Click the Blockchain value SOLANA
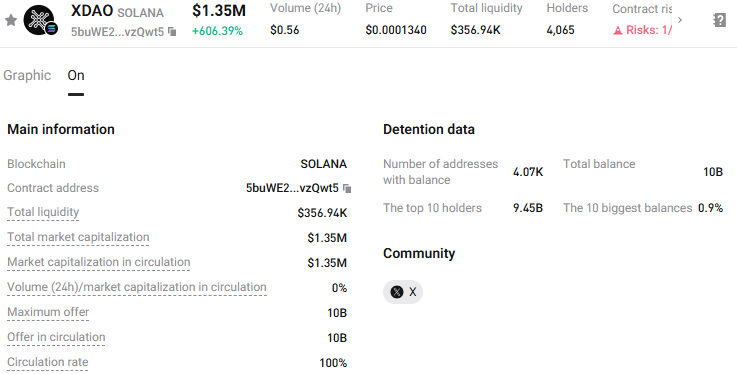Viewport: 737px width, 374px height. coord(323,164)
